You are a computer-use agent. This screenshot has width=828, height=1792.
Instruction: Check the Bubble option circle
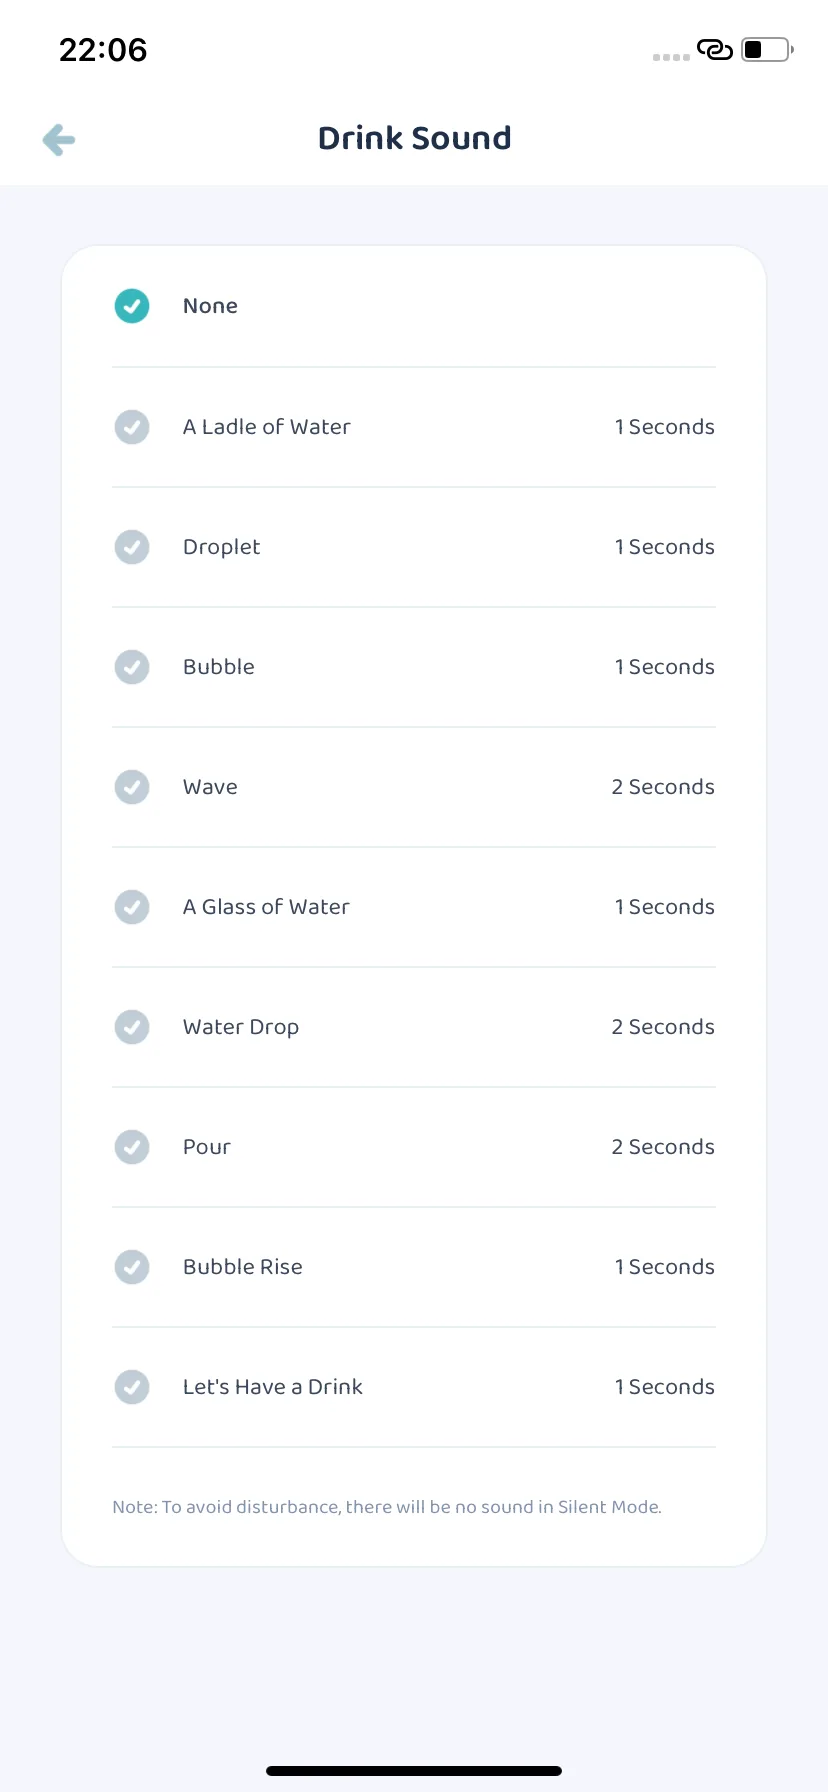click(x=132, y=667)
